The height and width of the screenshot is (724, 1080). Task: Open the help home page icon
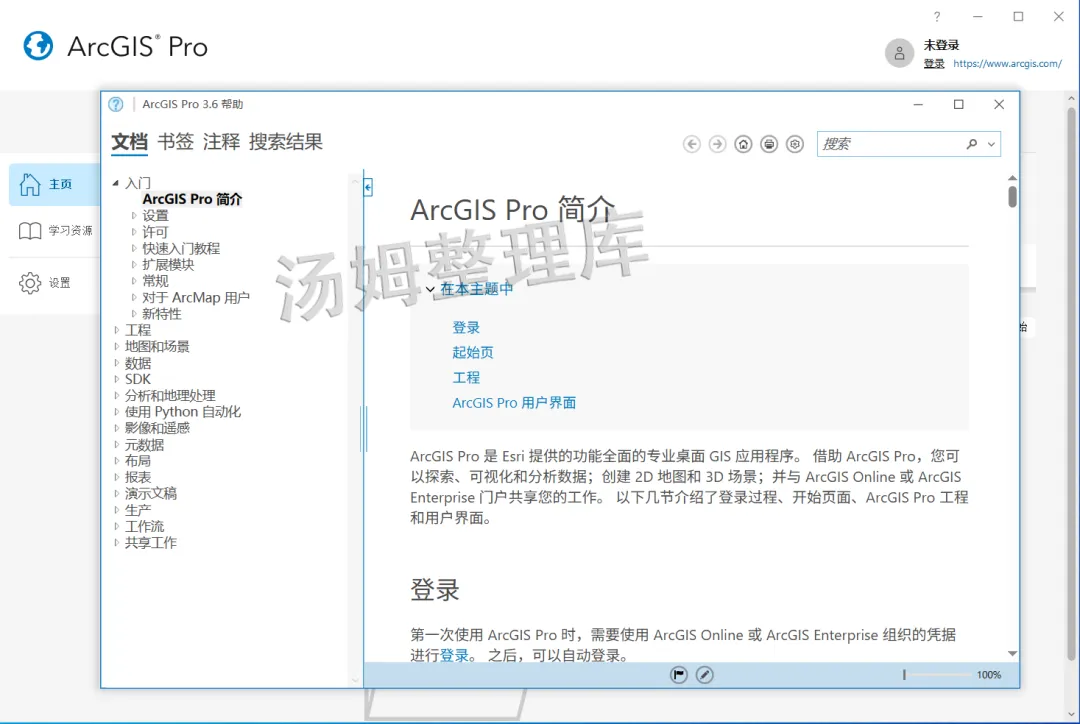tap(743, 144)
